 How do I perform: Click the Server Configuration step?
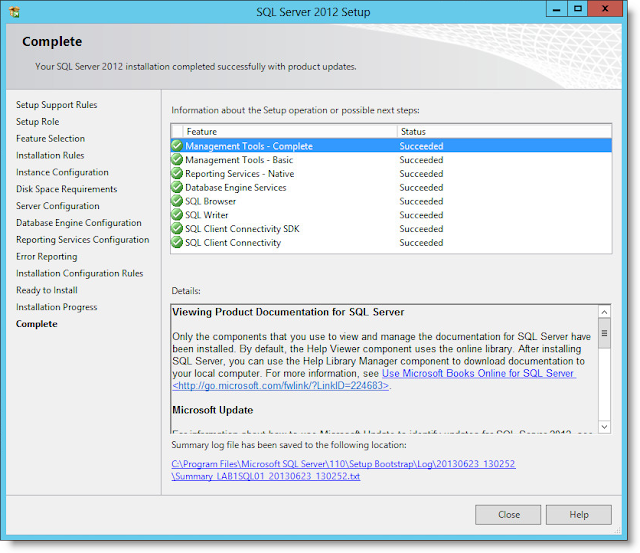[58, 206]
